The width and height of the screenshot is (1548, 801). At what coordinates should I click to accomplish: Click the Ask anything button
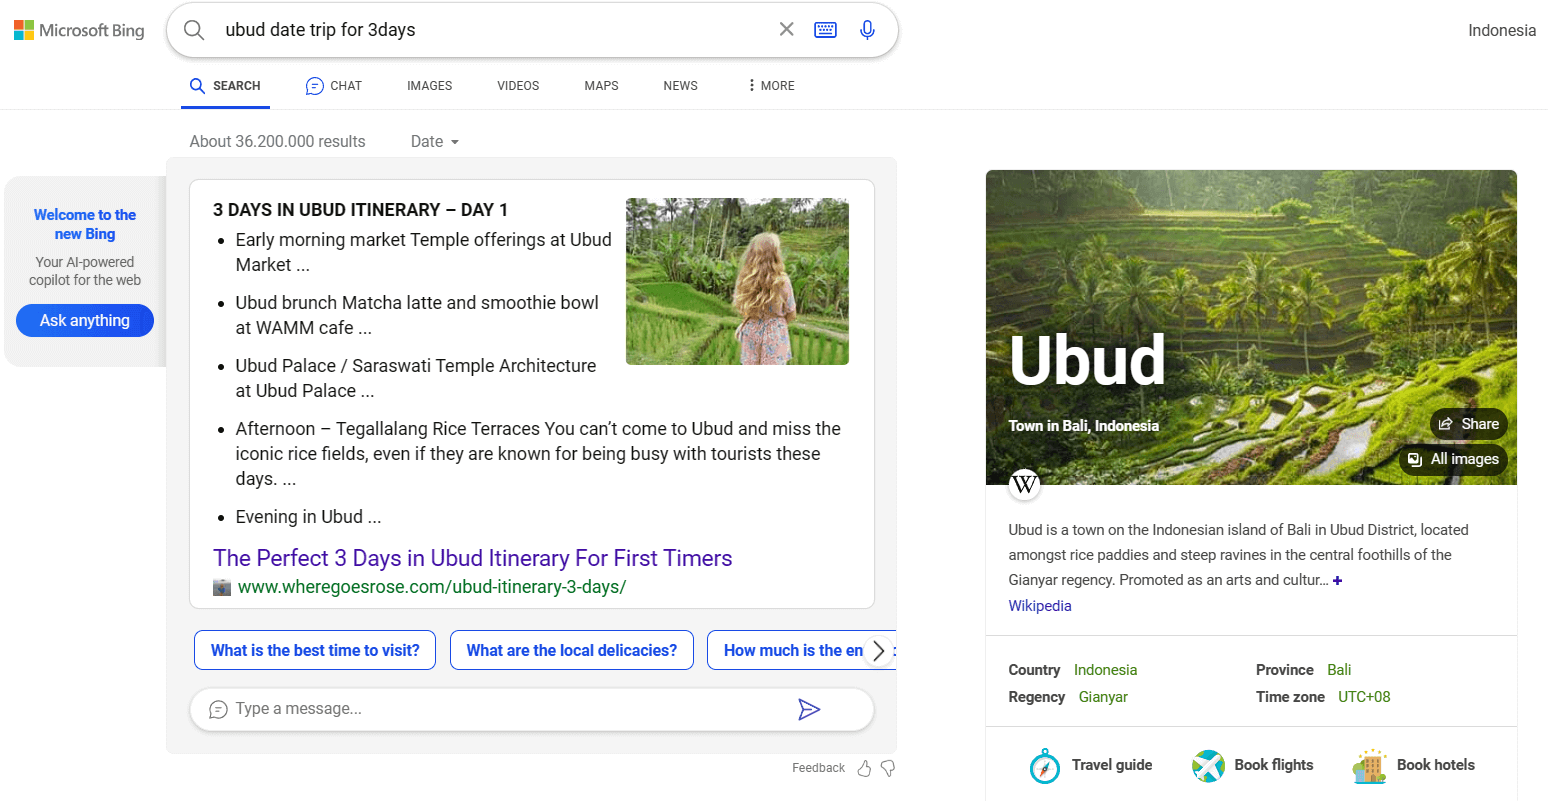85,321
